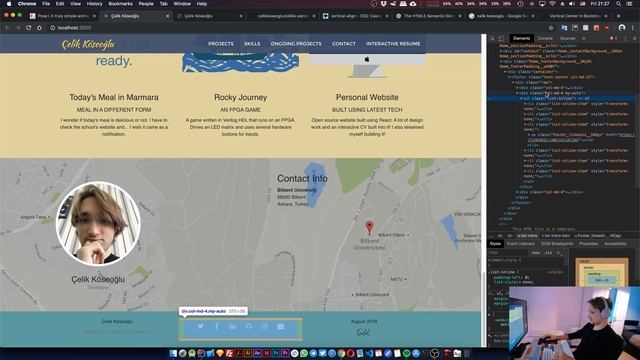Open Finder from the Dock
640x360 pixels.
(173, 353)
